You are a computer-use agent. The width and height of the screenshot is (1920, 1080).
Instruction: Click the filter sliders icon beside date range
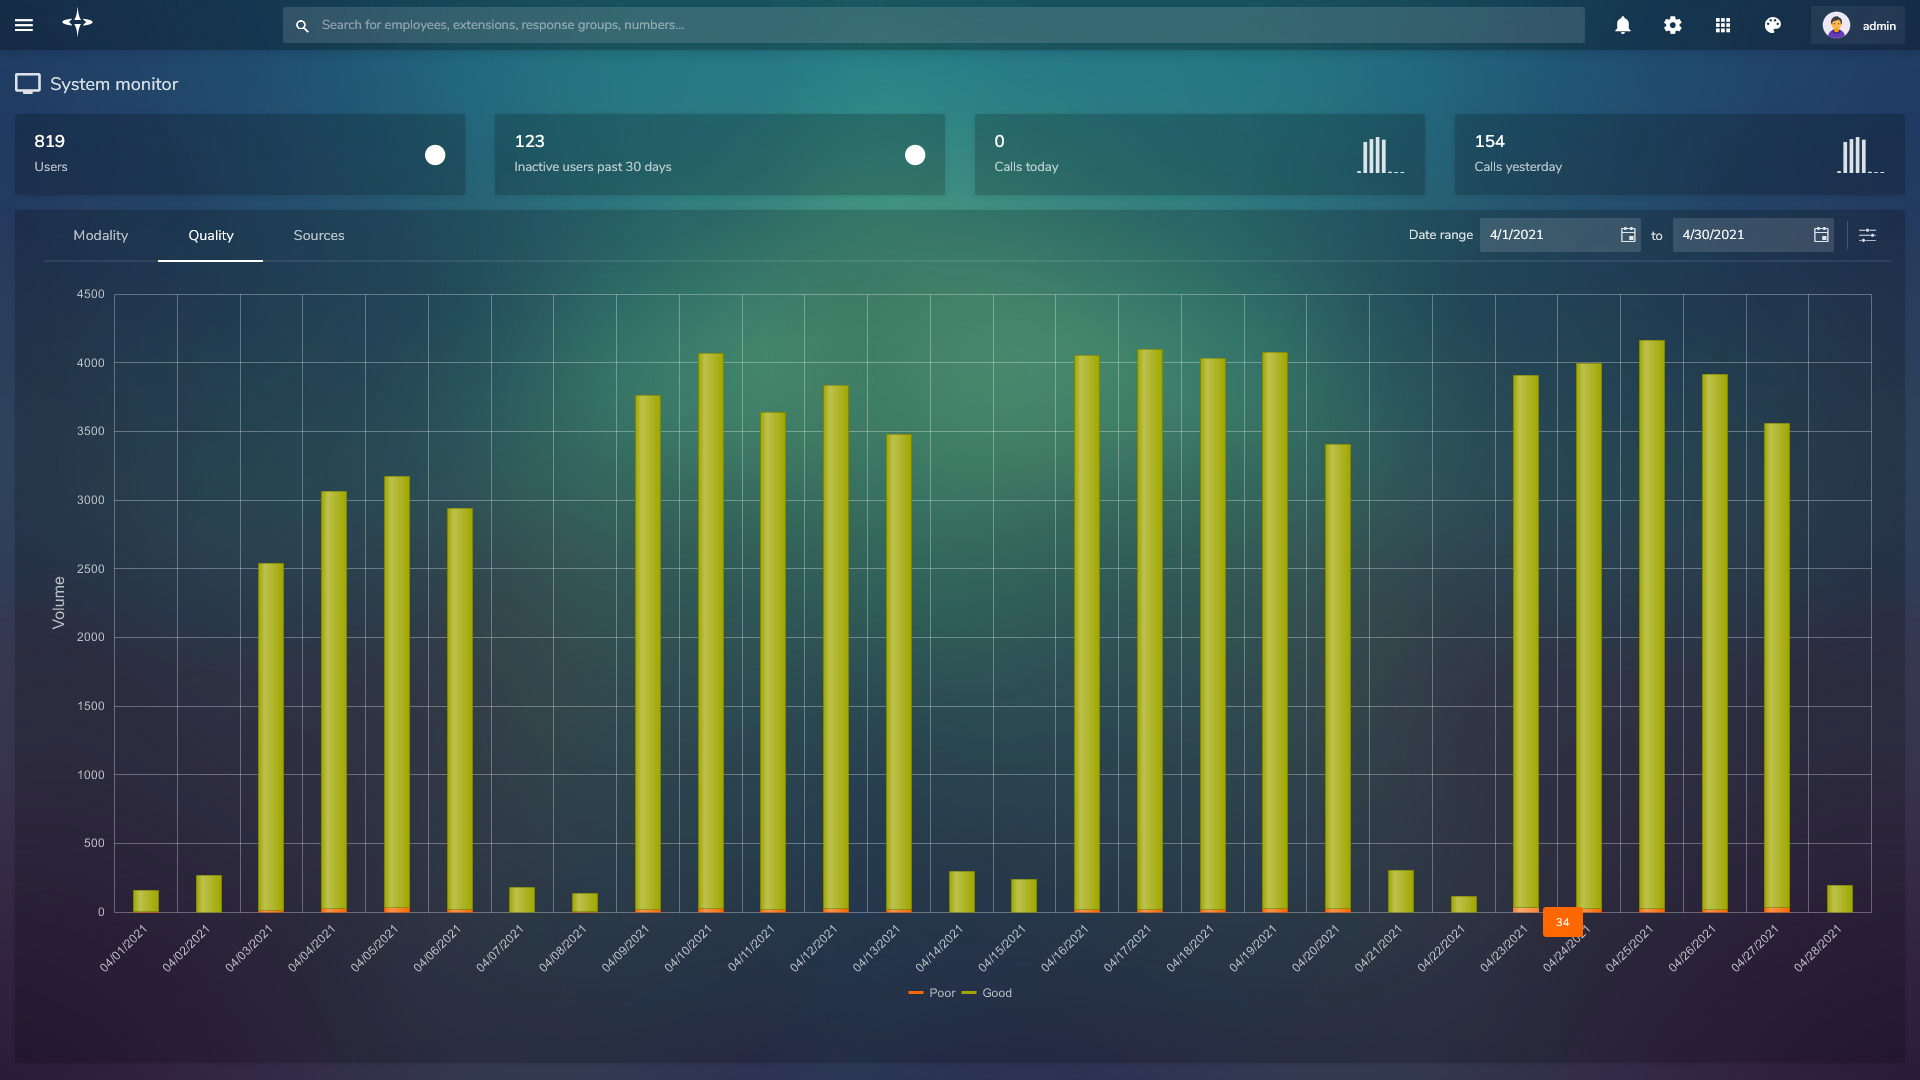tap(1868, 235)
